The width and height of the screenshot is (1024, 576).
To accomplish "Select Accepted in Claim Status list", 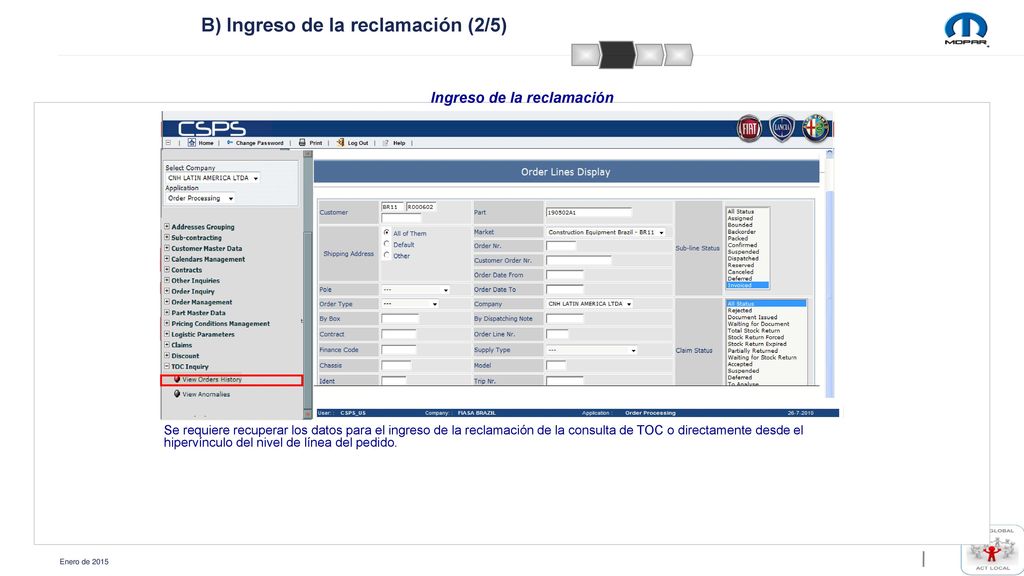I will tap(740, 364).
